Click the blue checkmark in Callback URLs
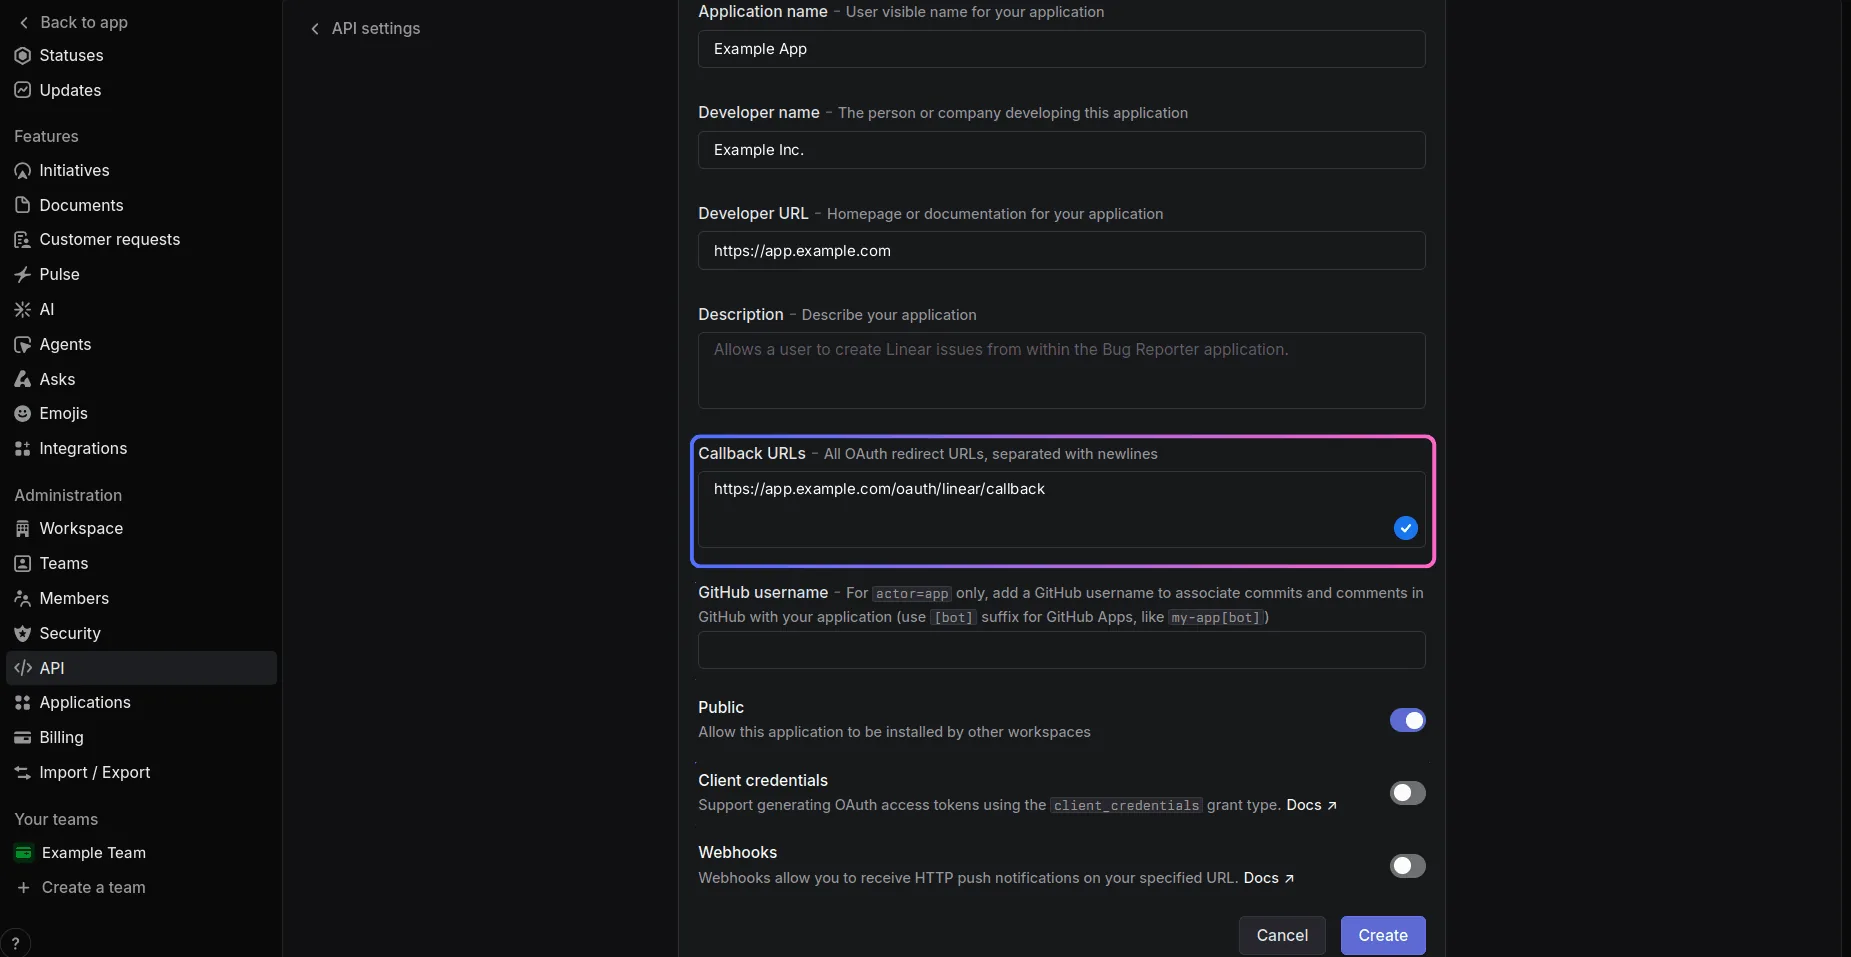This screenshot has height=957, width=1851. tap(1405, 528)
